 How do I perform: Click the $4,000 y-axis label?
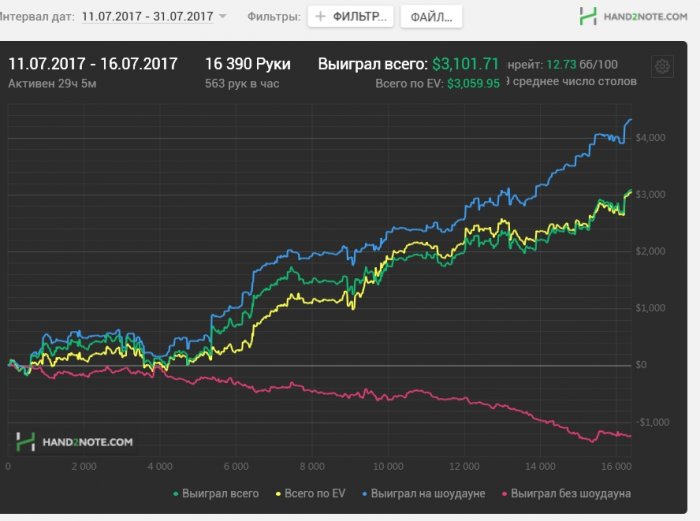click(x=650, y=138)
